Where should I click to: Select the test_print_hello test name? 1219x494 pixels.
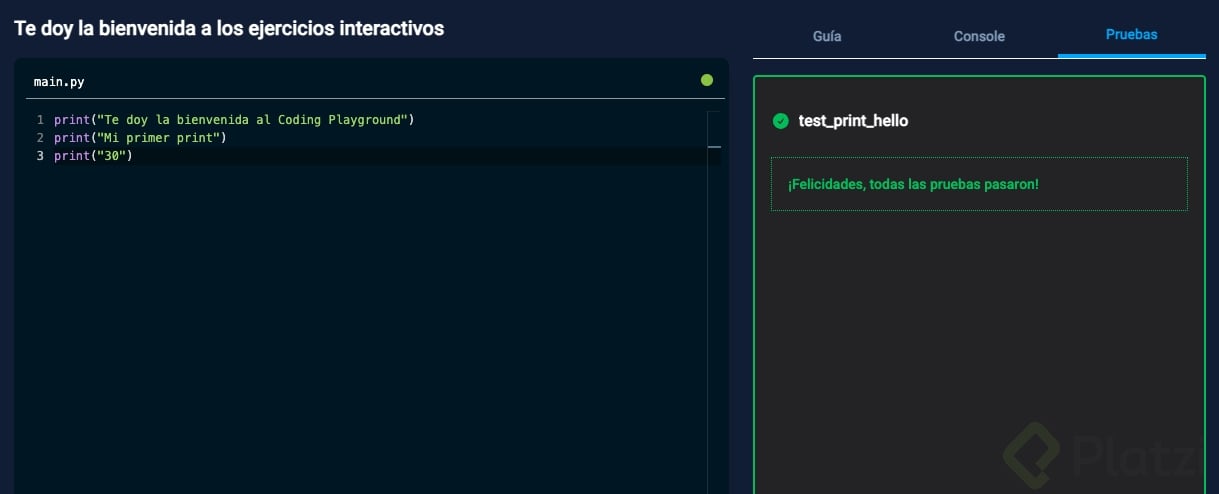853,121
